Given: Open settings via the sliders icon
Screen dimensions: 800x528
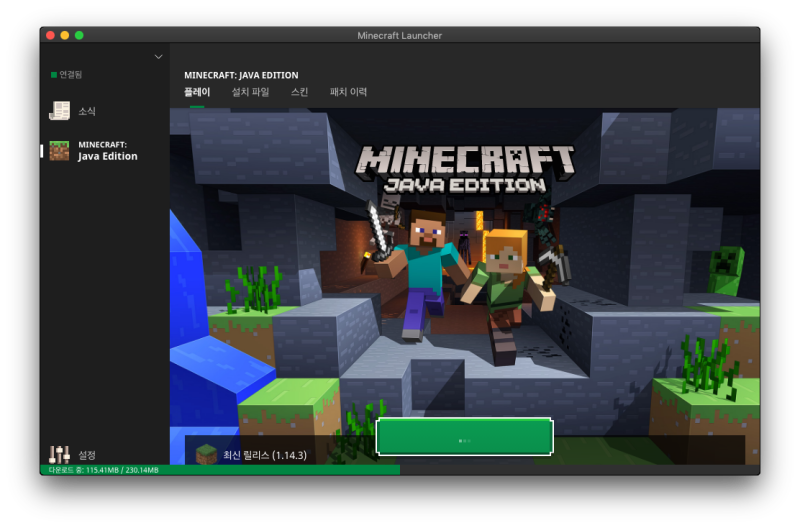Looking at the screenshot, I should pyautogui.click(x=59, y=454).
